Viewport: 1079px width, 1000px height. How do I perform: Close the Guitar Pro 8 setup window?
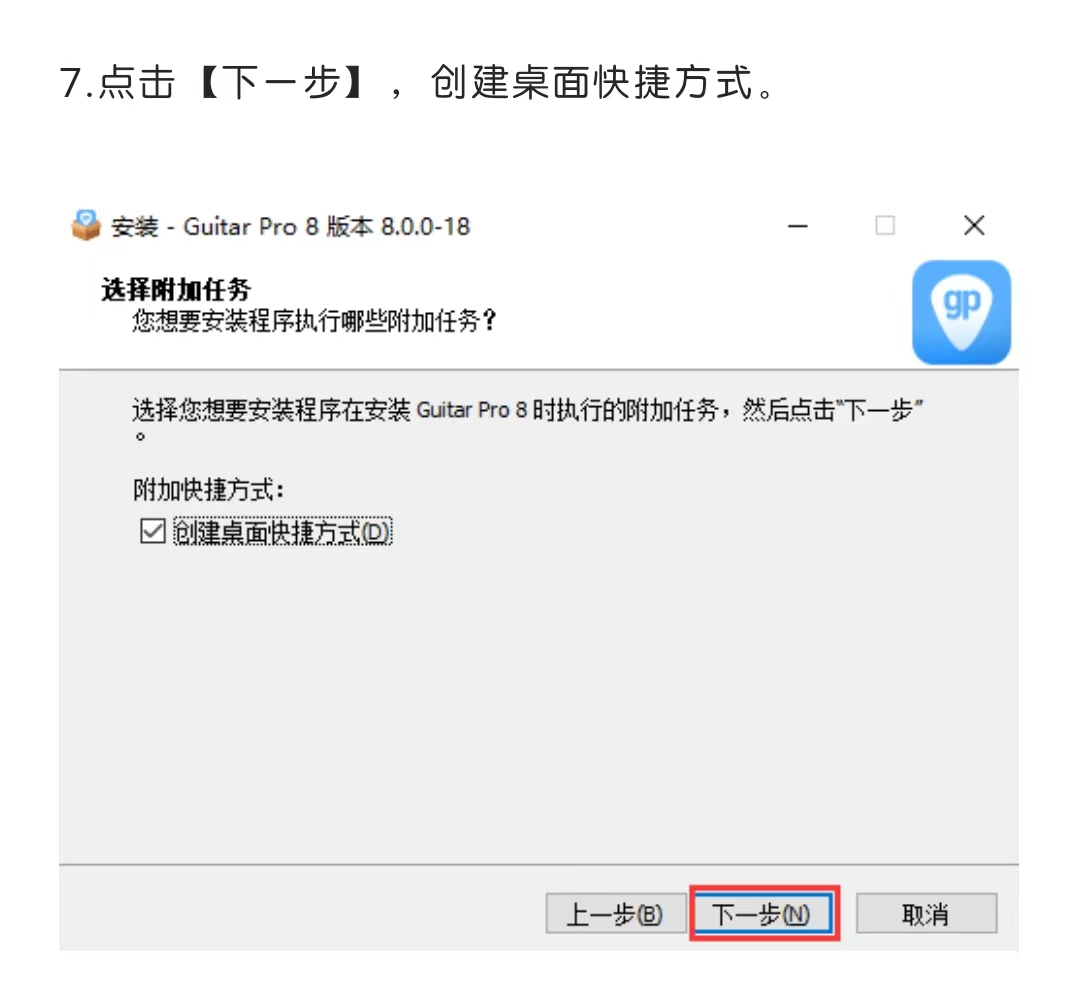click(x=974, y=225)
